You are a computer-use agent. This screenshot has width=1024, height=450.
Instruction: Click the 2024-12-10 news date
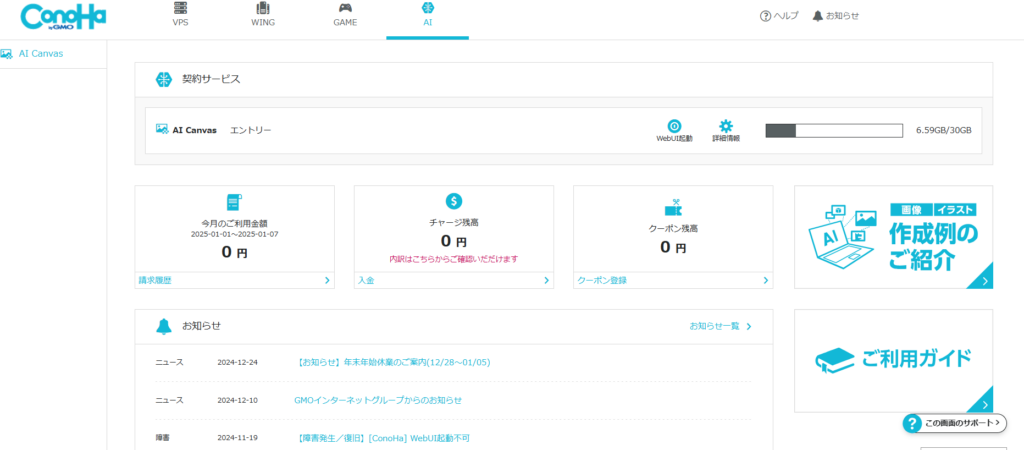238,400
